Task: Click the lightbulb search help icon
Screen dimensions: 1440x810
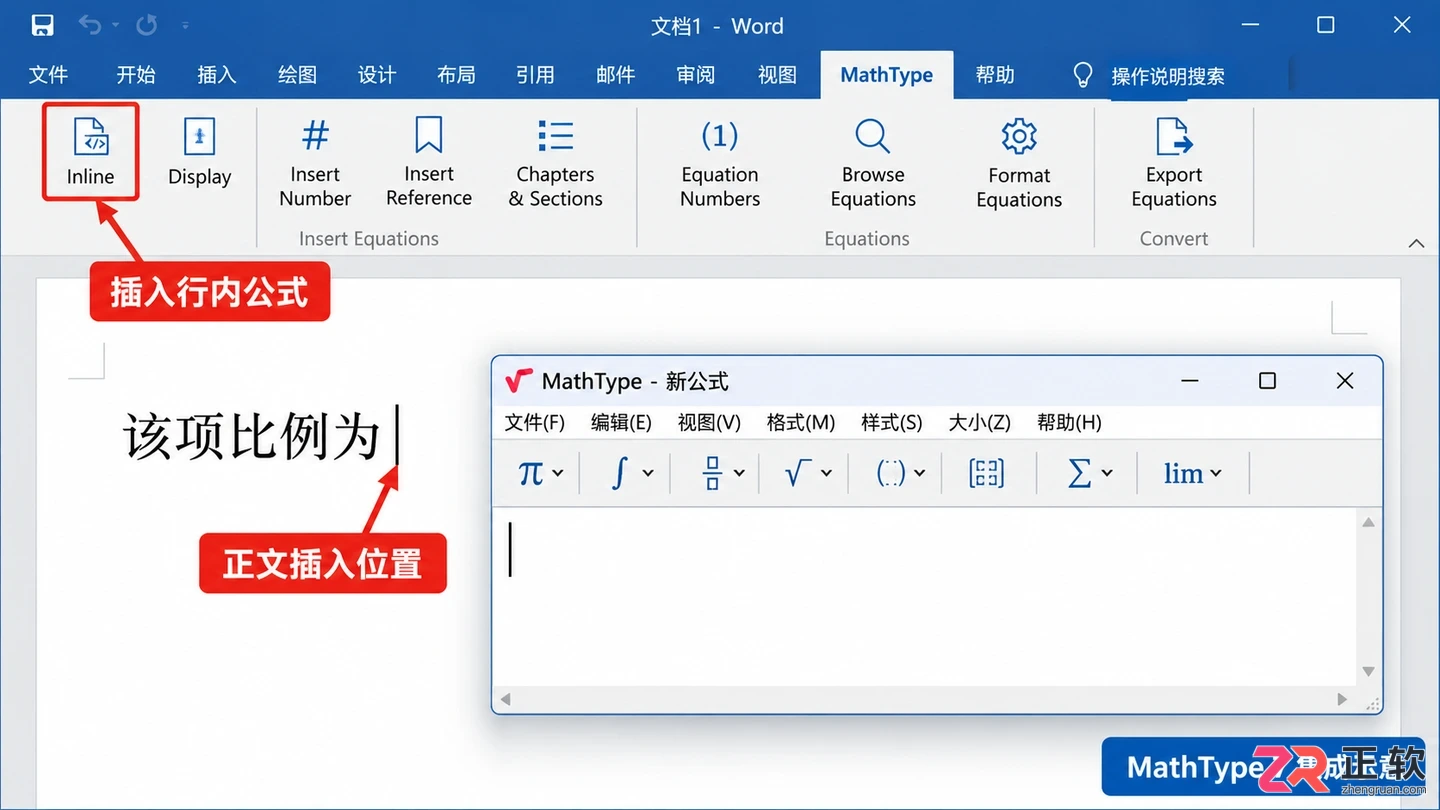Action: pyautogui.click(x=1082, y=75)
